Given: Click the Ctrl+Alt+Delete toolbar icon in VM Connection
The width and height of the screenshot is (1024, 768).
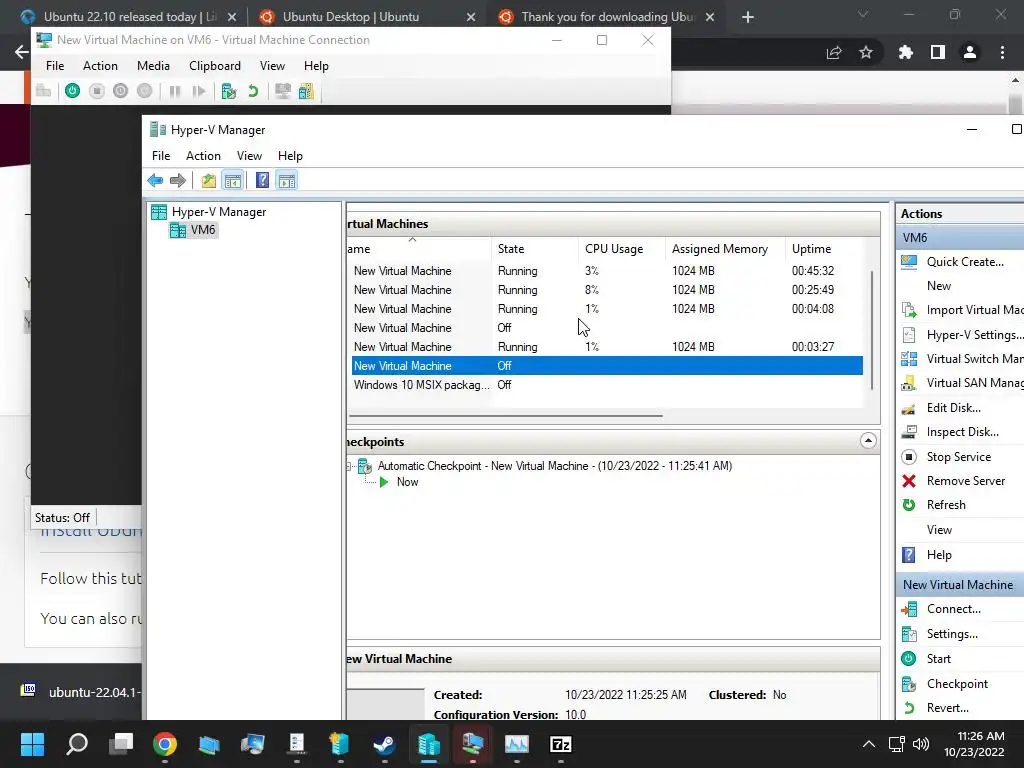Looking at the screenshot, I should click(x=43, y=91).
